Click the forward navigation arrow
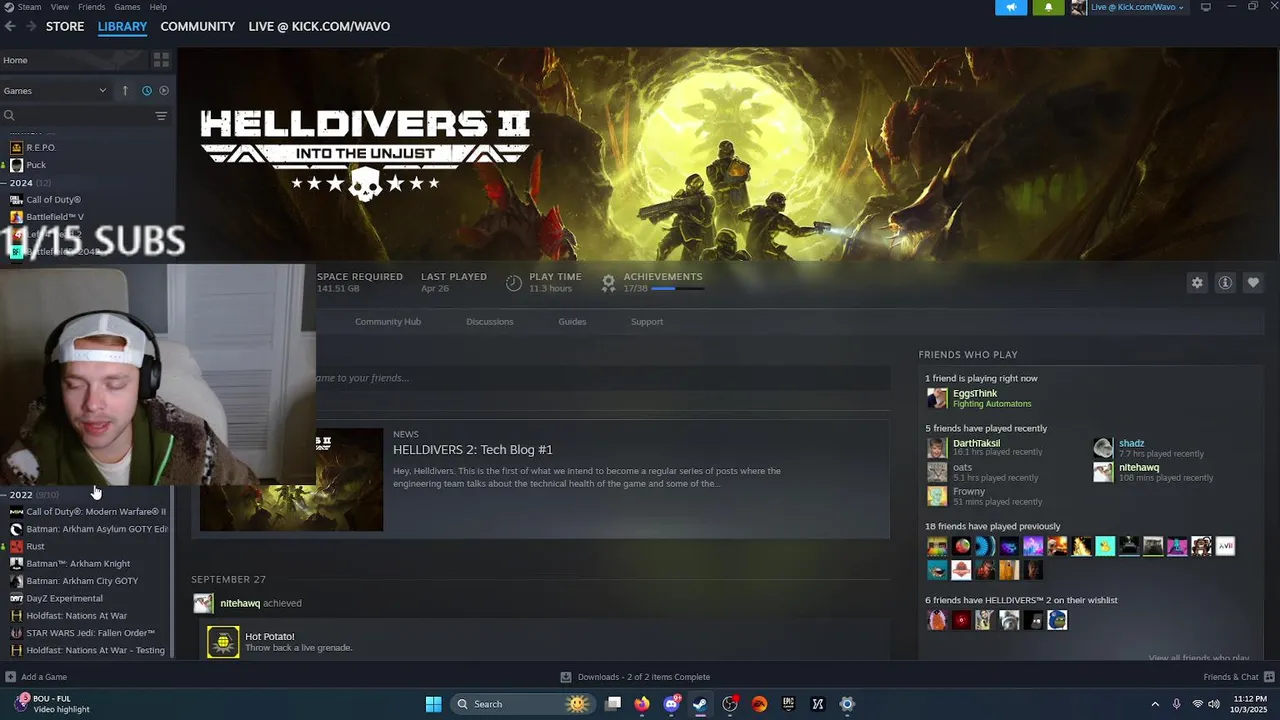This screenshot has width=1280, height=720. click(31, 27)
